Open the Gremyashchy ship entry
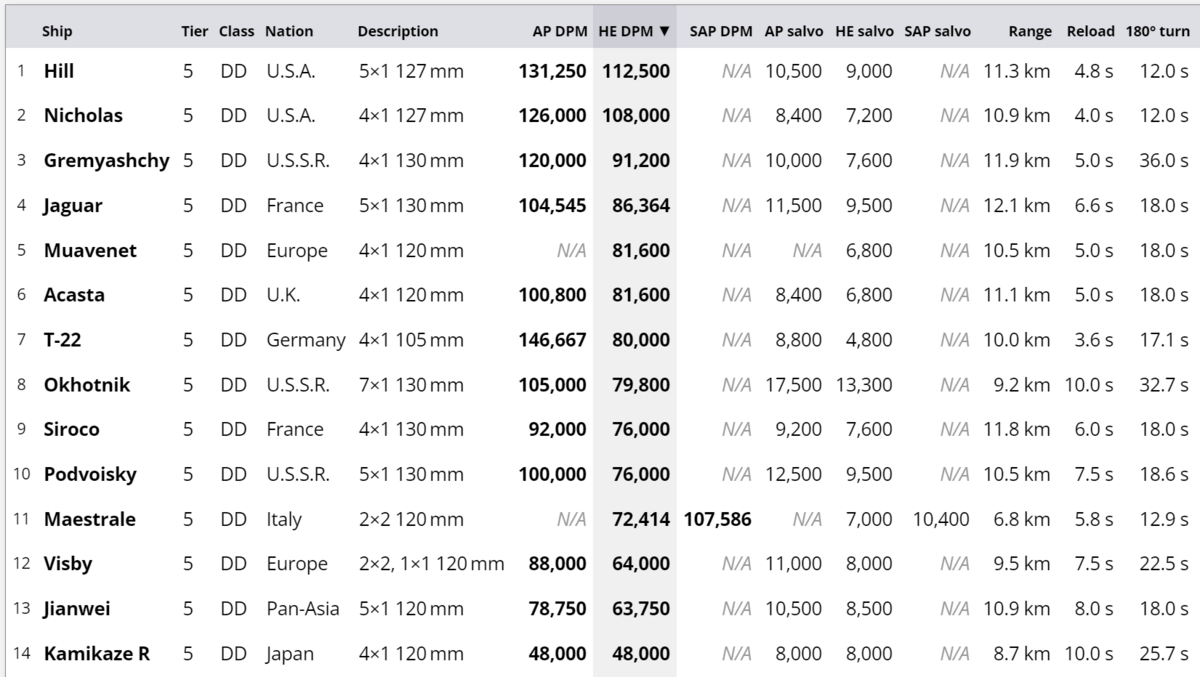This screenshot has width=1200, height=677. [107, 160]
